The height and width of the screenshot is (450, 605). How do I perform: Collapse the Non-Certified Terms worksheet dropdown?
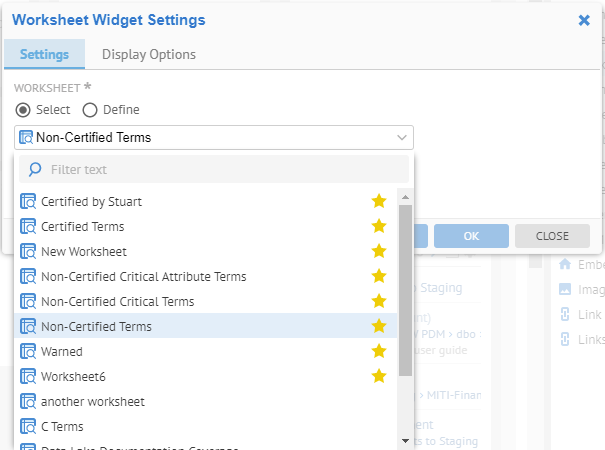(x=402, y=138)
